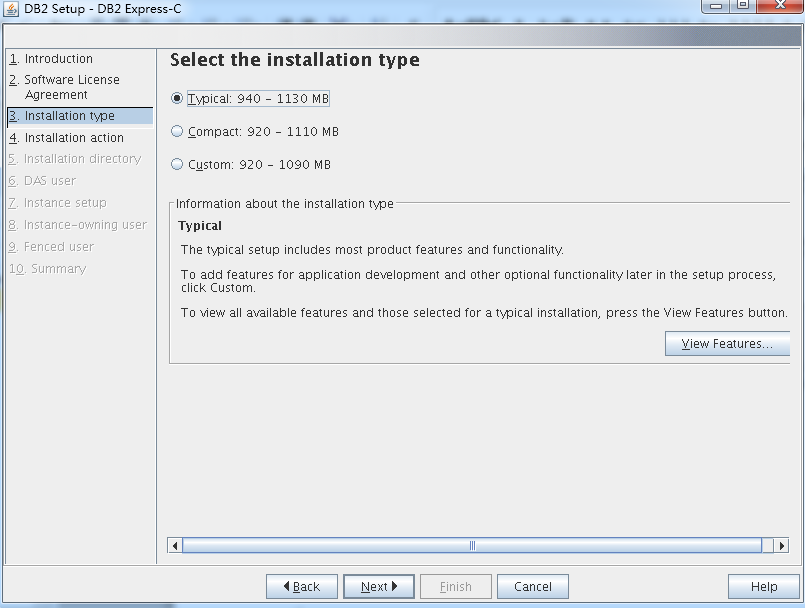Click 'Information about the installation type' label
This screenshot has height=608, width=805.
284,204
